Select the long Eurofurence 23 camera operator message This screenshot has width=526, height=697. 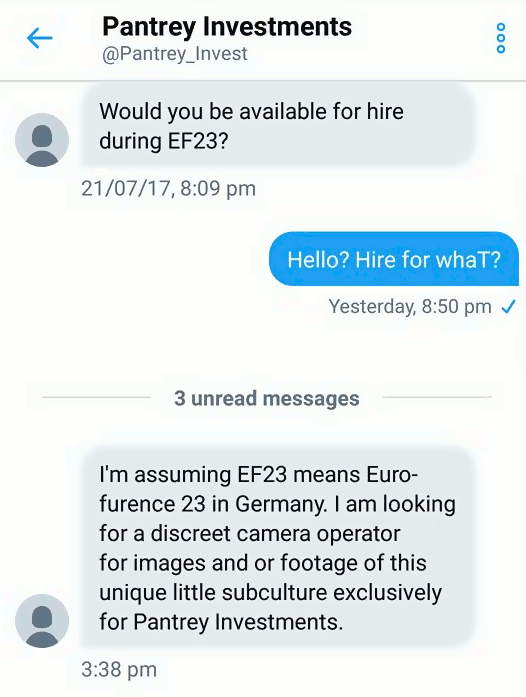coord(277,547)
